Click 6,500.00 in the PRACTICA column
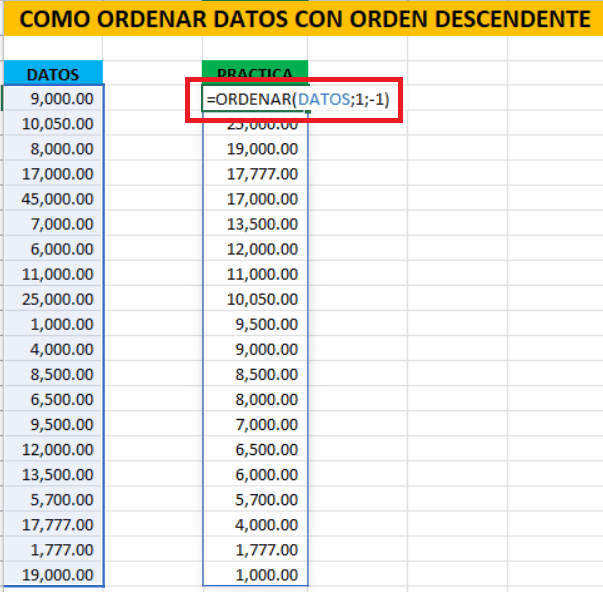The height and width of the screenshot is (592, 603). pyautogui.click(x=255, y=450)
